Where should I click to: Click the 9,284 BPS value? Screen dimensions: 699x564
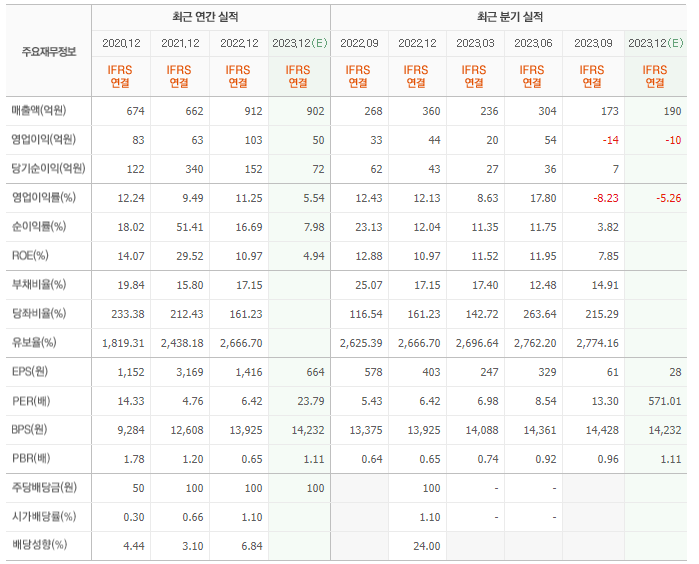coord(131,430)
